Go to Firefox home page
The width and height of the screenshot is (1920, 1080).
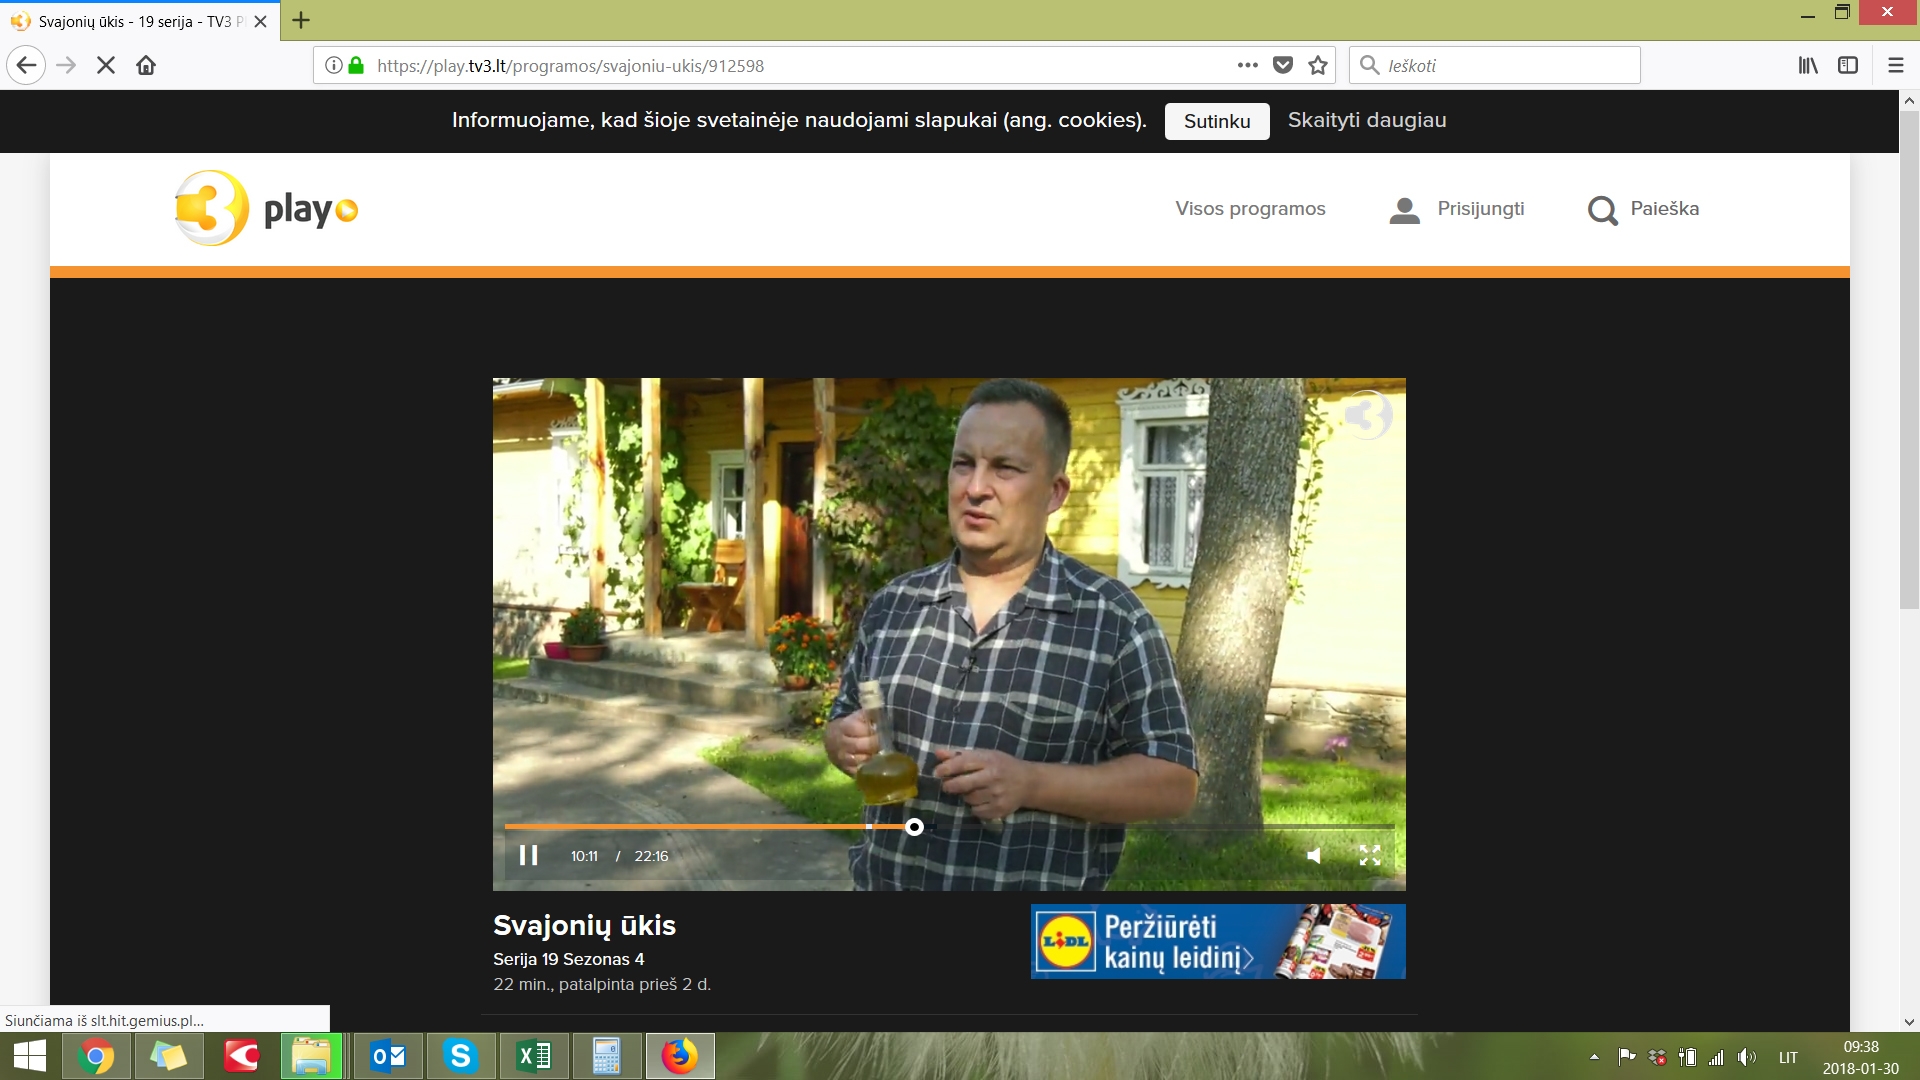click(x=146, y=66)
